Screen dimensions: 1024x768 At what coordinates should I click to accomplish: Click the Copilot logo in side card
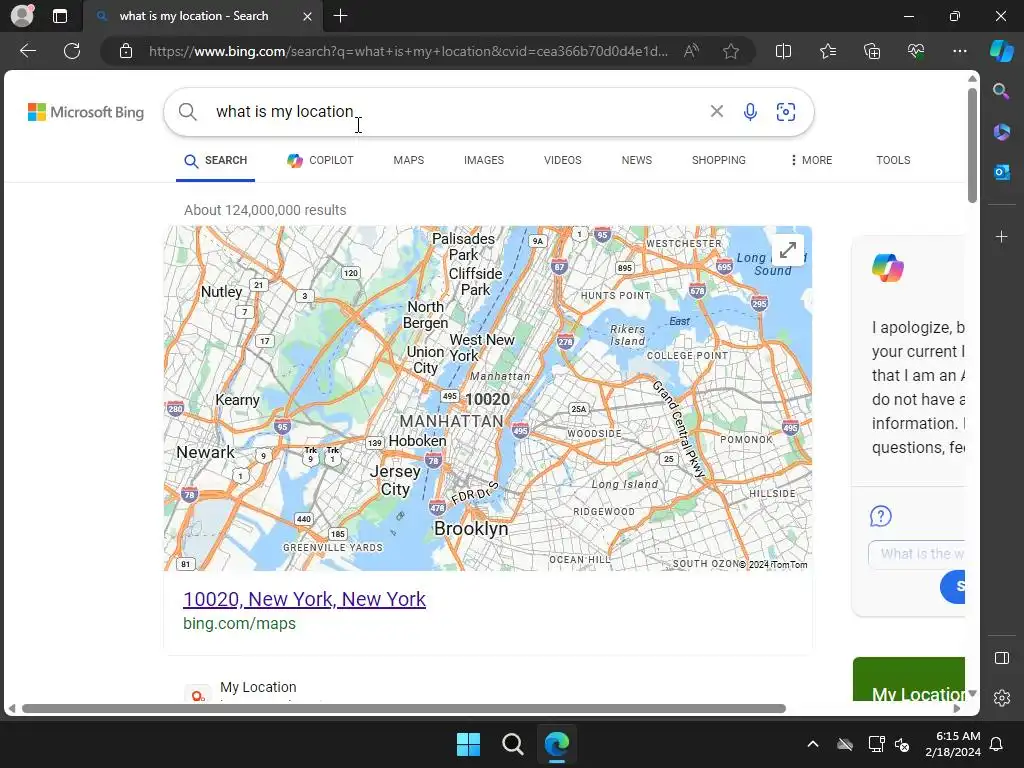[888, 268]
